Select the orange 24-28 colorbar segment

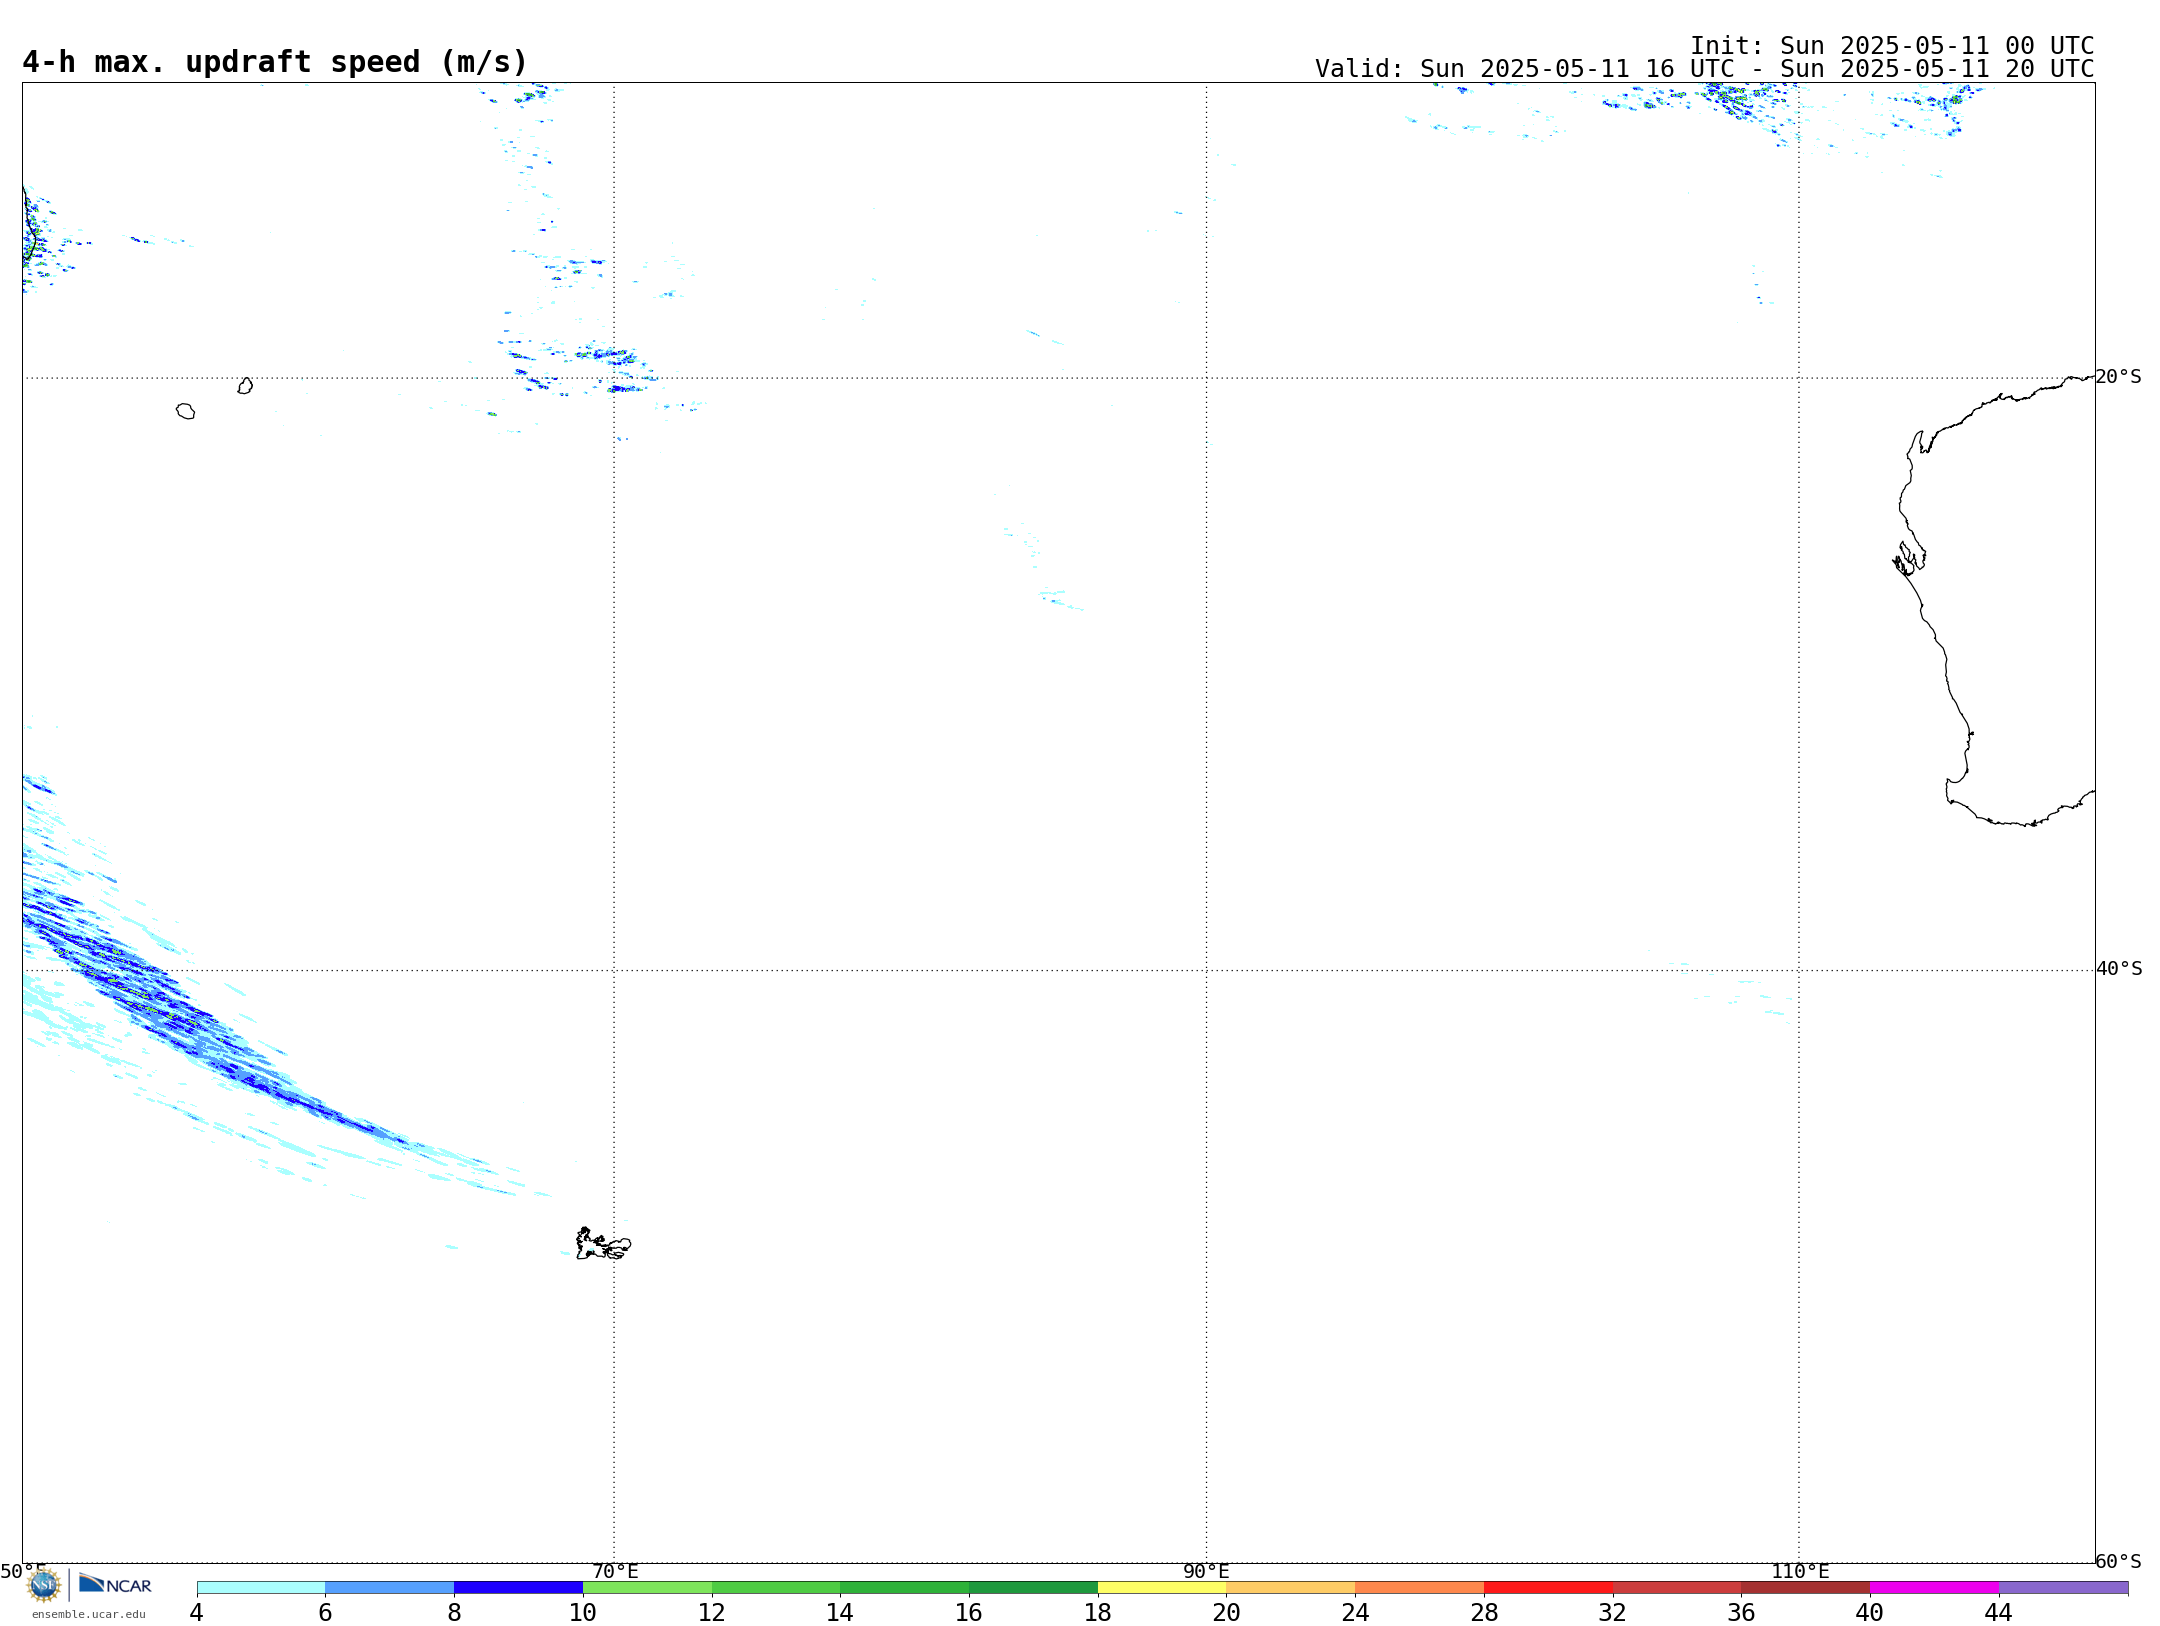1420,1587
